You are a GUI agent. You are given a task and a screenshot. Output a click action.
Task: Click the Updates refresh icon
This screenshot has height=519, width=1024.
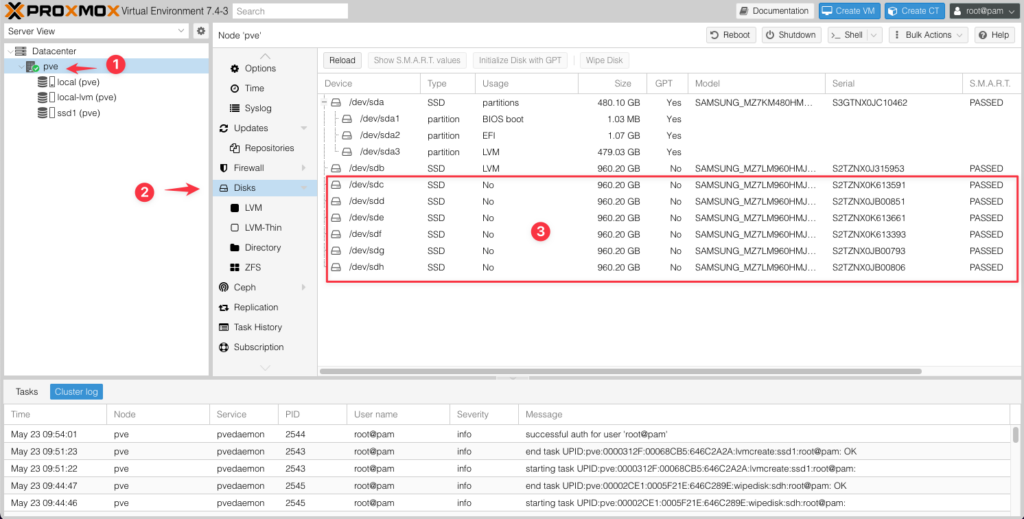click(223, 128)
